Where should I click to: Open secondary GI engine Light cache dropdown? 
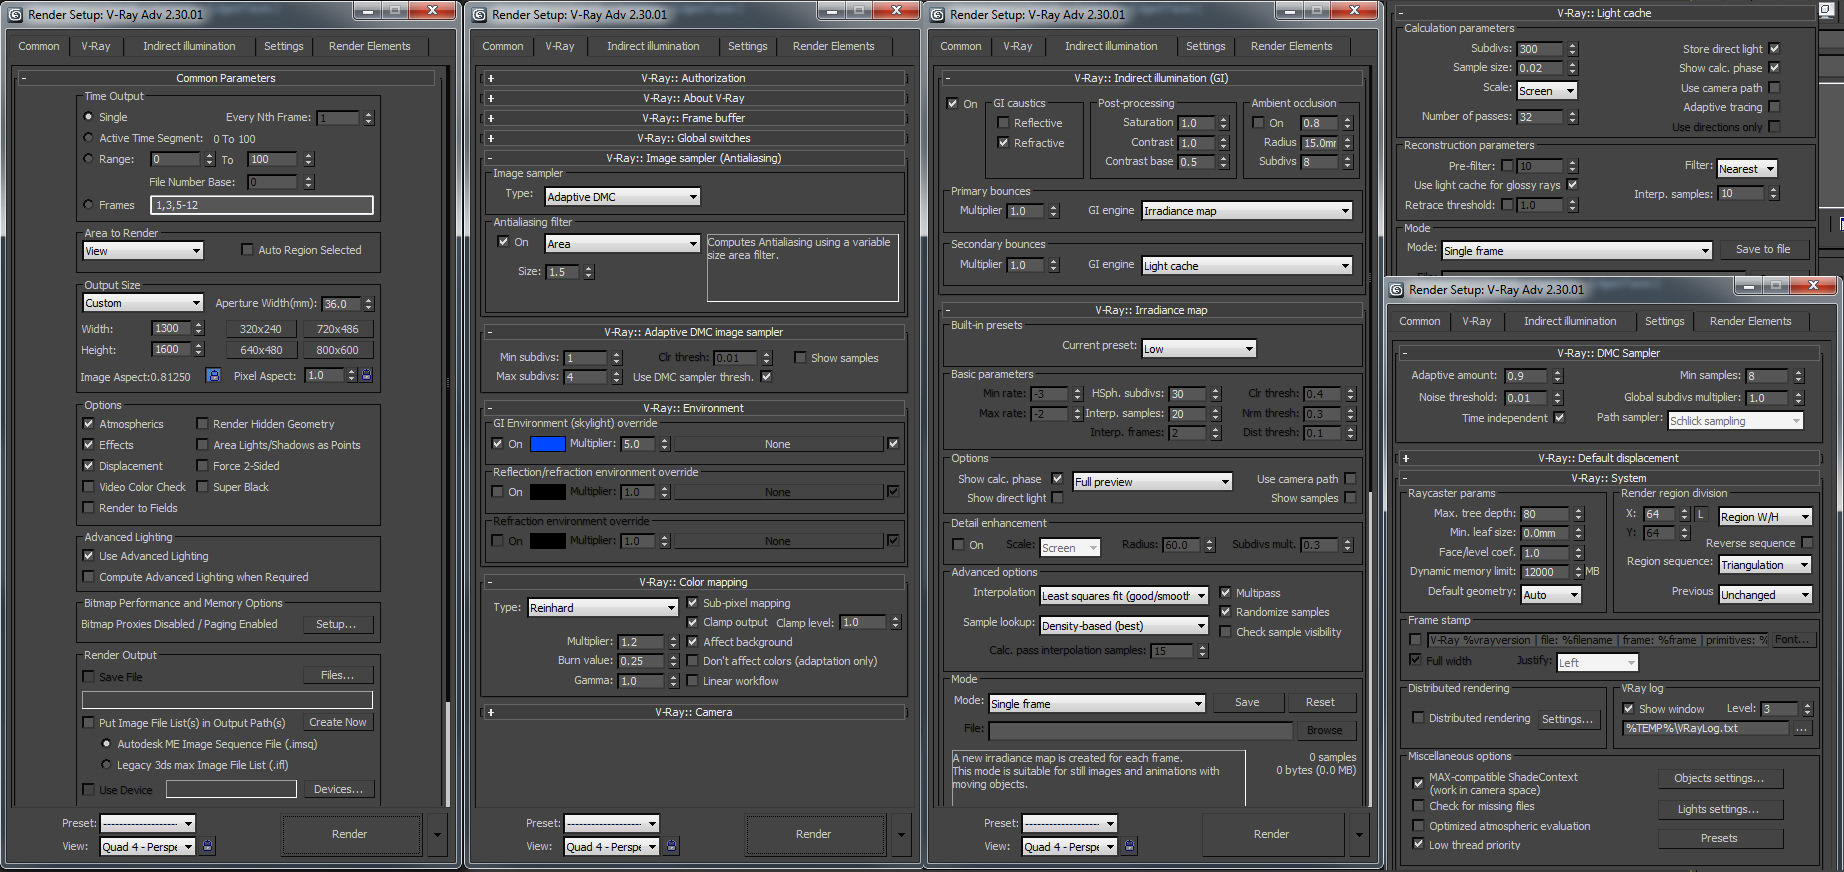[x=1247, y=266]
